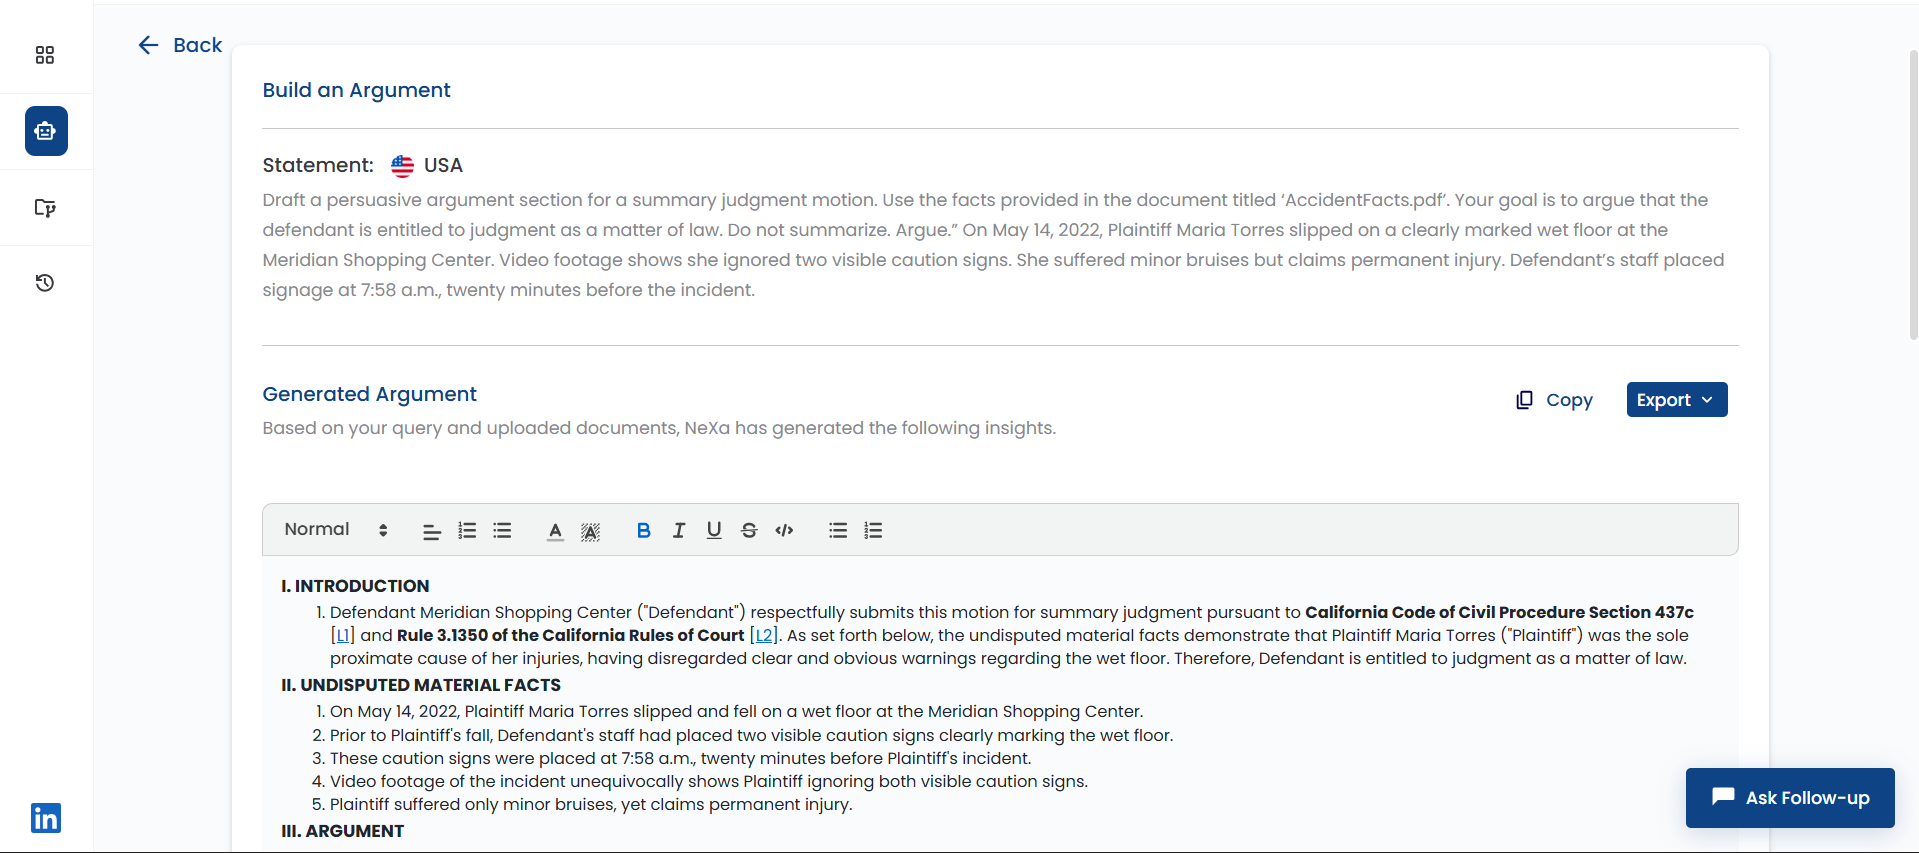This screenshot has height=853, width=1919.
Task: Open the text color picker
Action: [555, 531]
